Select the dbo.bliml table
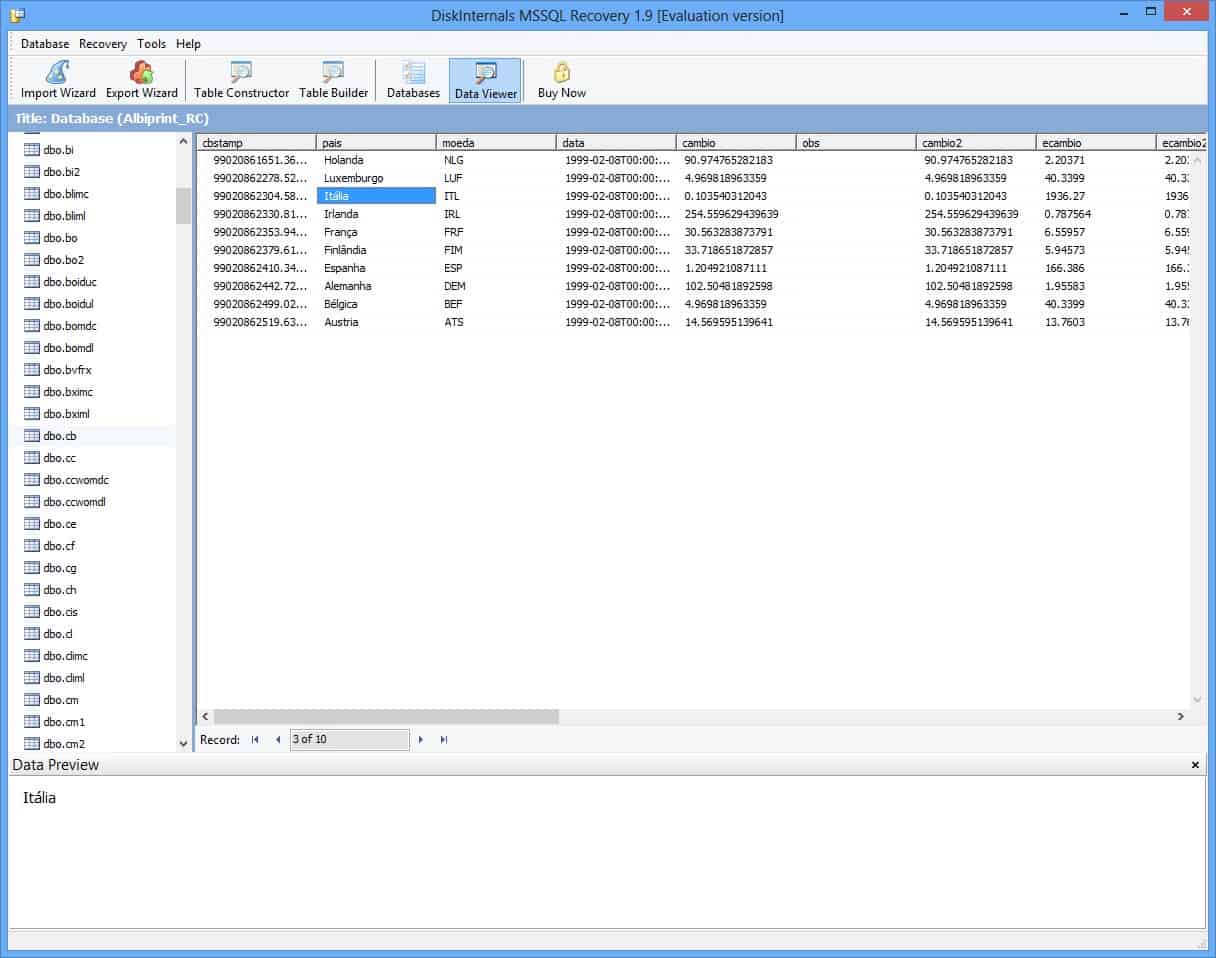1216x958 pixels. [x=65, y=216]
